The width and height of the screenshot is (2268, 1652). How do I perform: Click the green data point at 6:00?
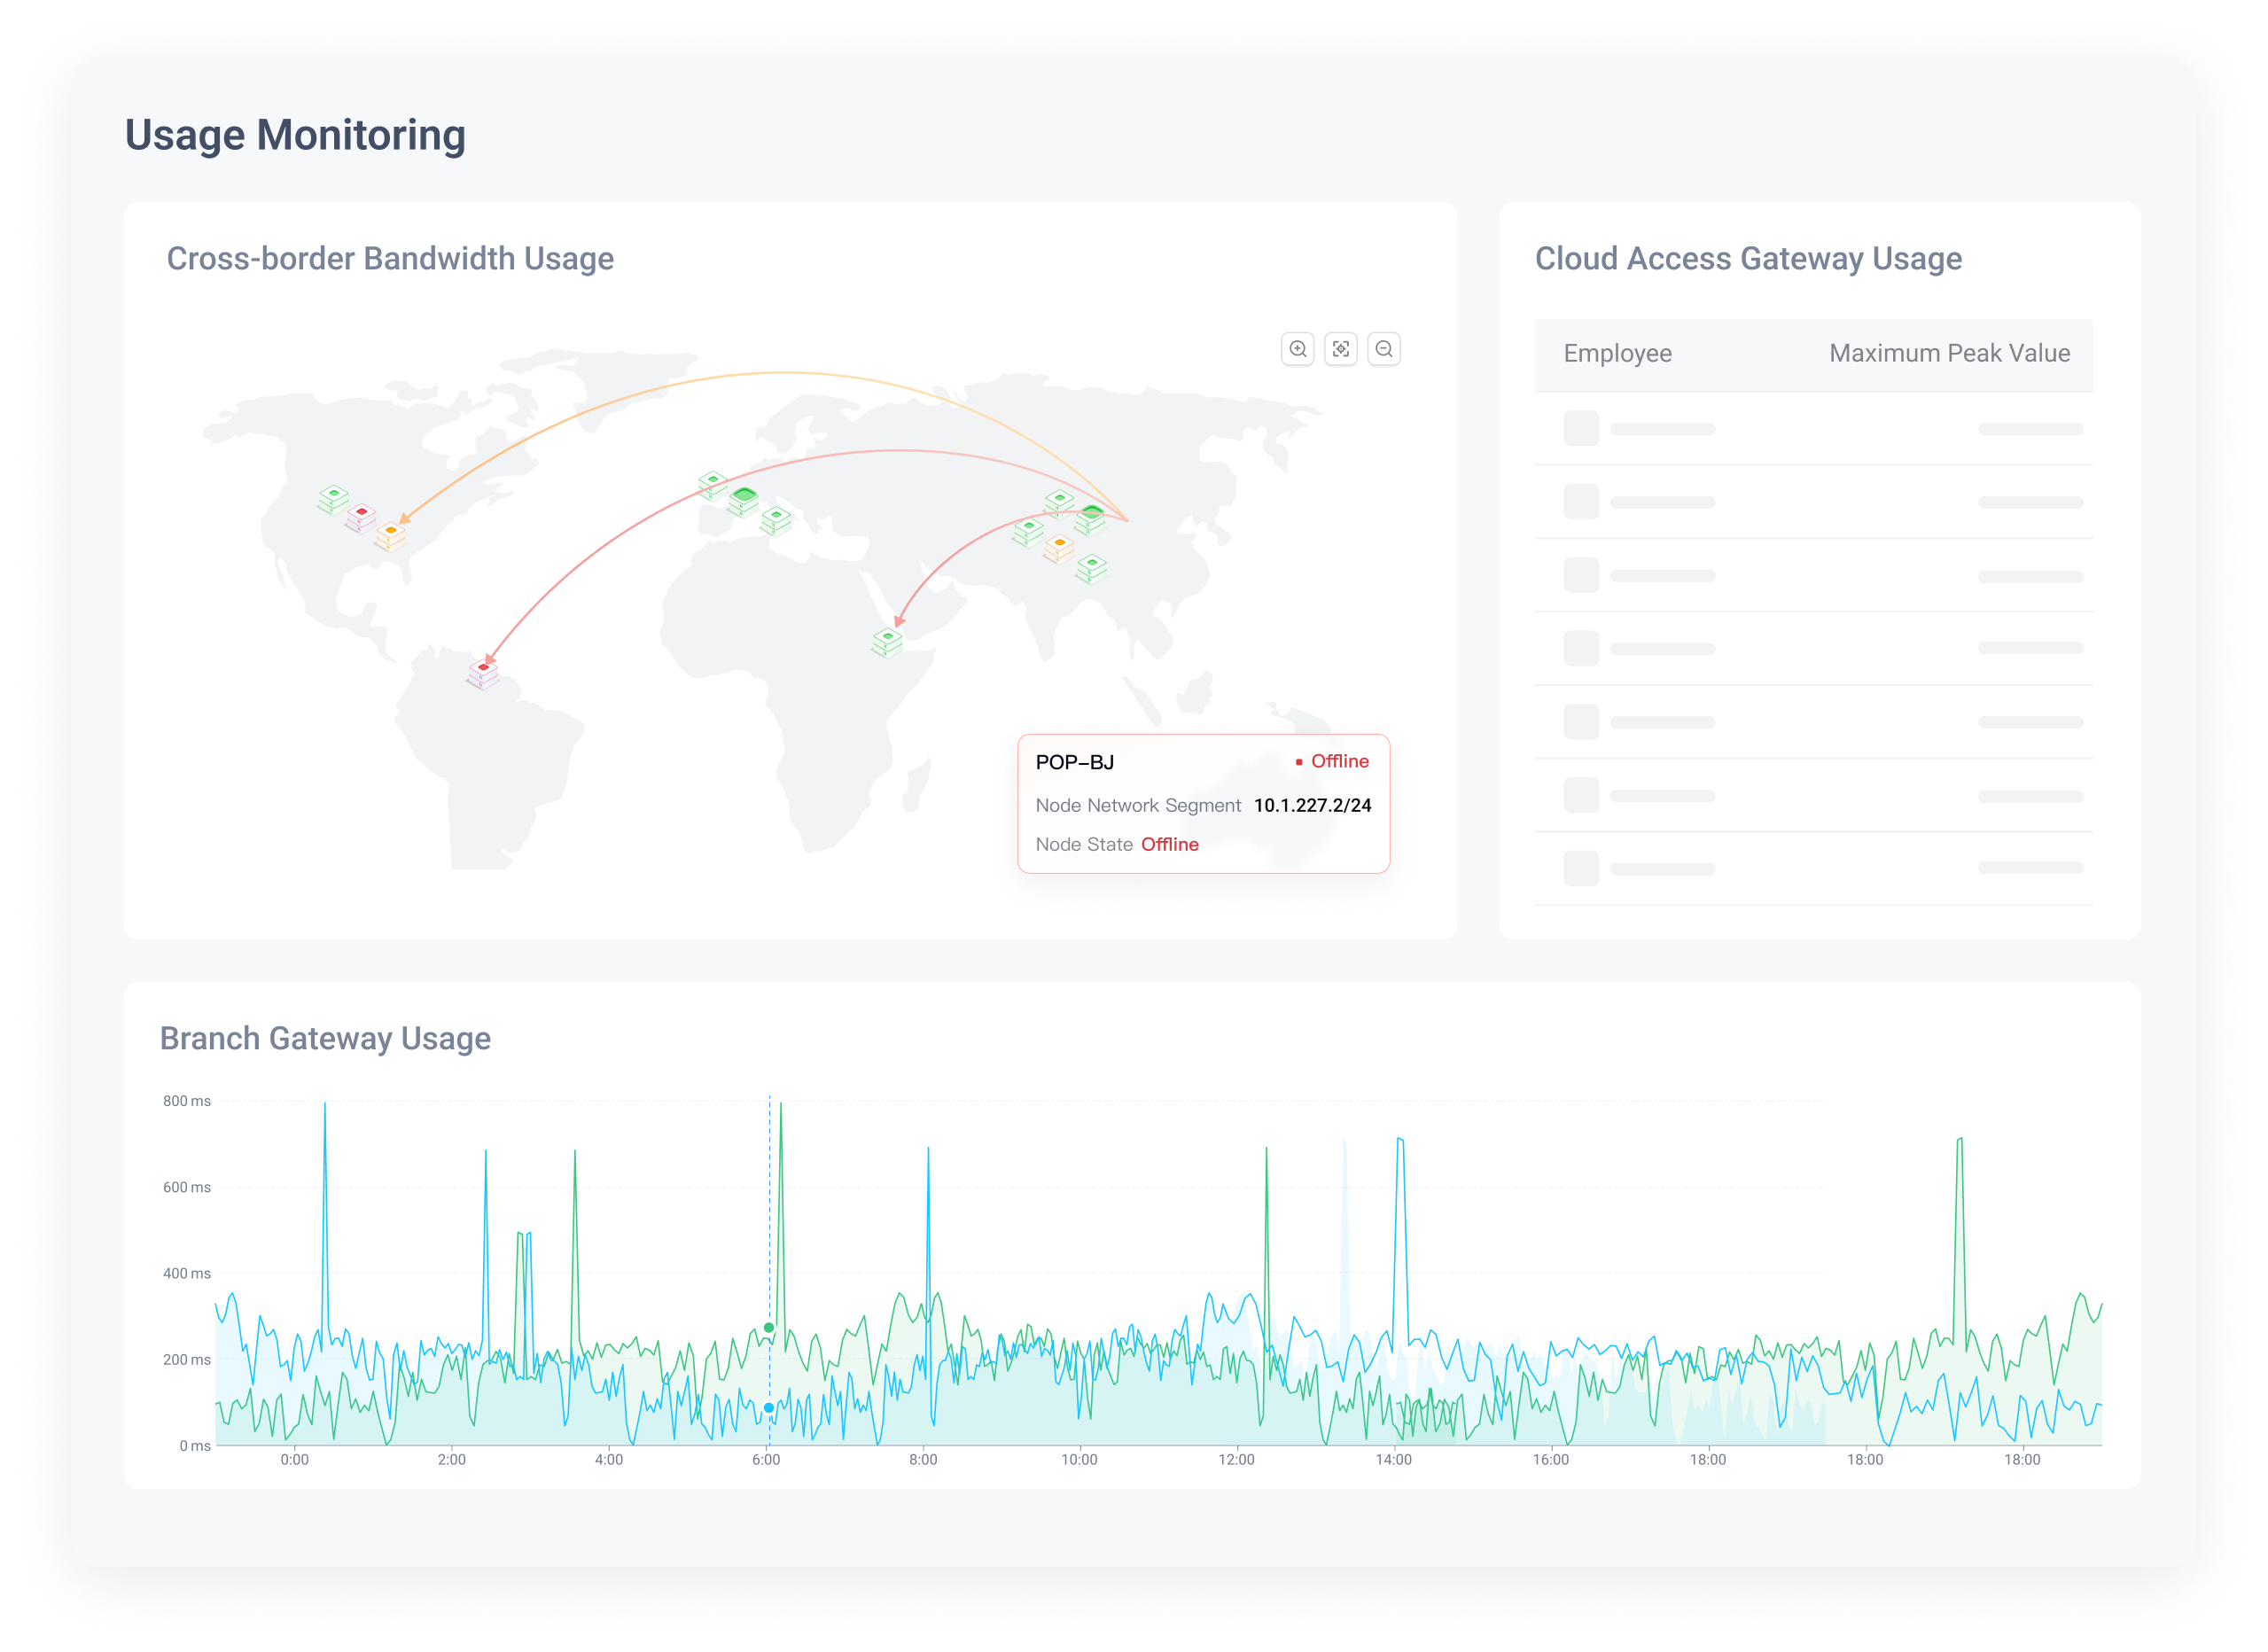[768, 1327]
